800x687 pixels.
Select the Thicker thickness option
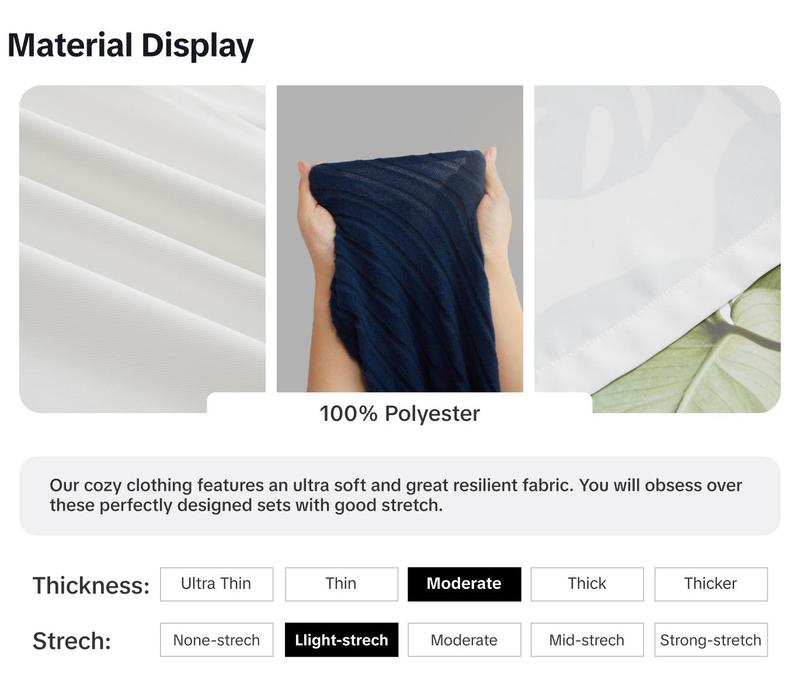(711, 584)
